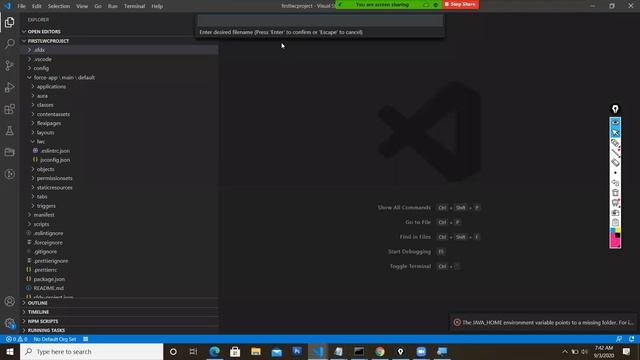The width and height of the screenshot is (640, 360).
Task: Open the Run and Debug view
Action: (9, 87)
